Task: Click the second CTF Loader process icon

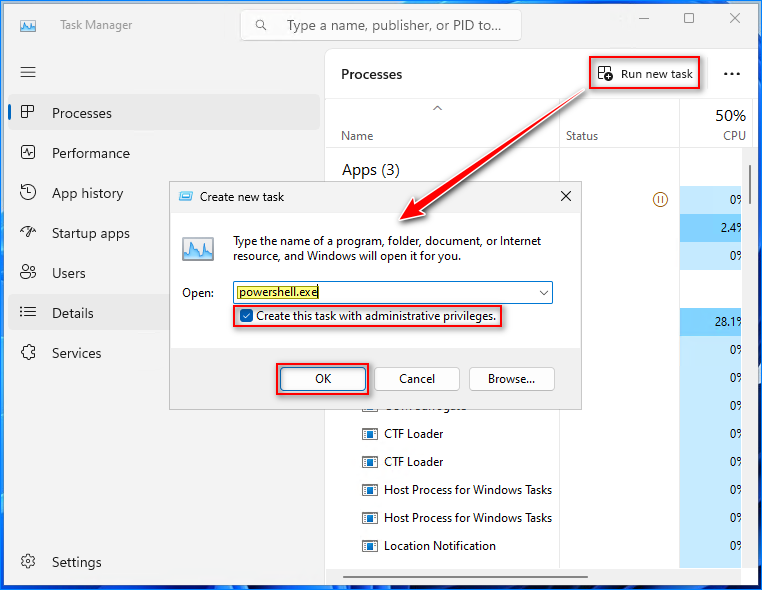Action: (x=370, y=462)
